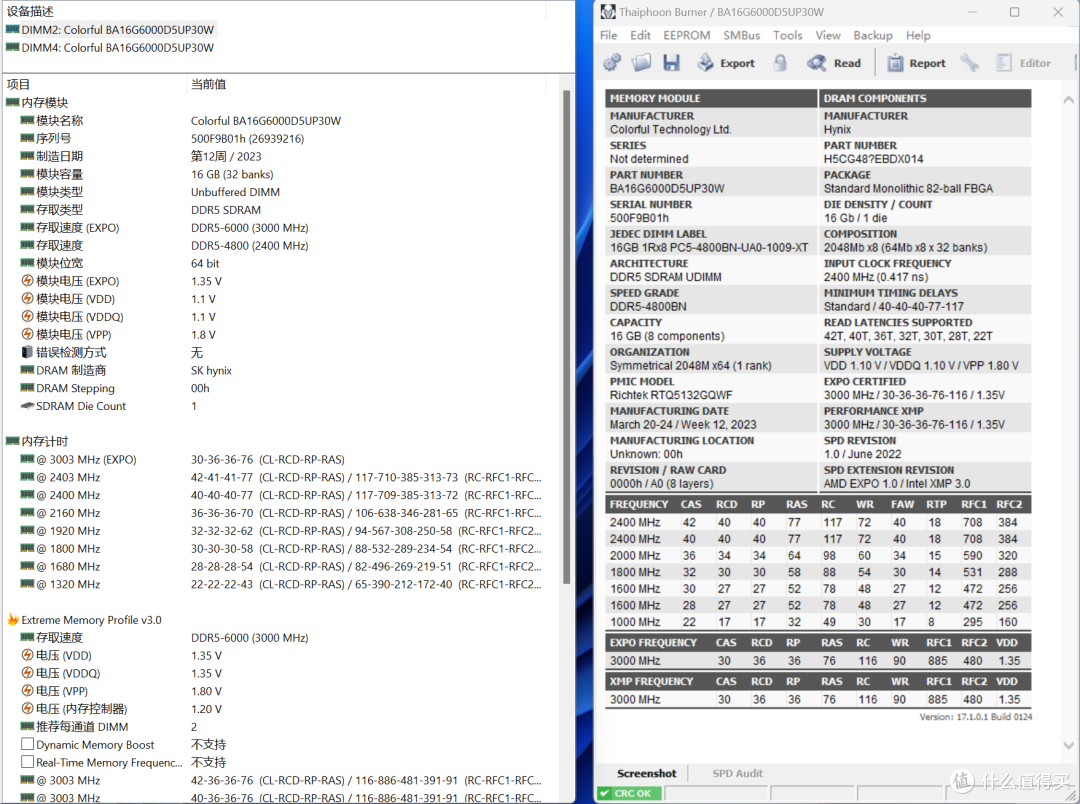The width and height of the screenshot is (1080, 804).
Task: Click the padlock icon in Thaiphoon toolbar
Action: tap(780, 63)
